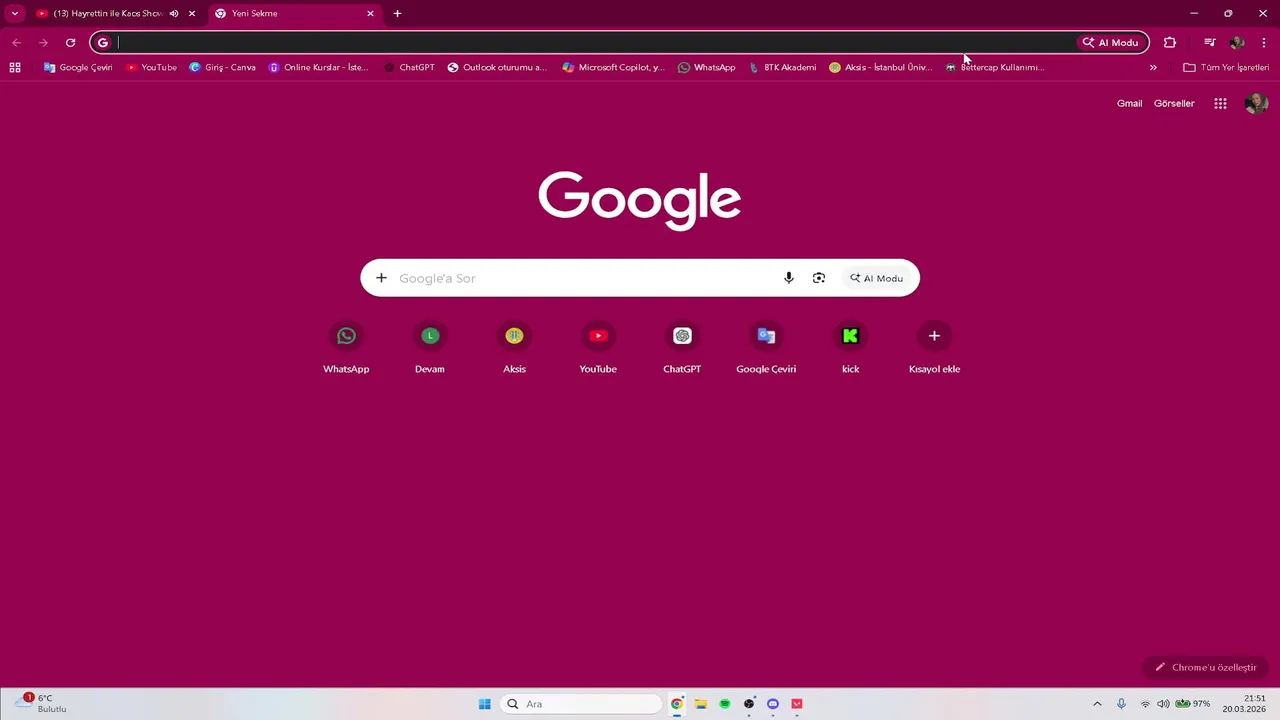Show hidden bookmarks with the double chevron
The height and width of the screenshot is (720, 1280).
pyautogui.click(x=1153, y=67)
